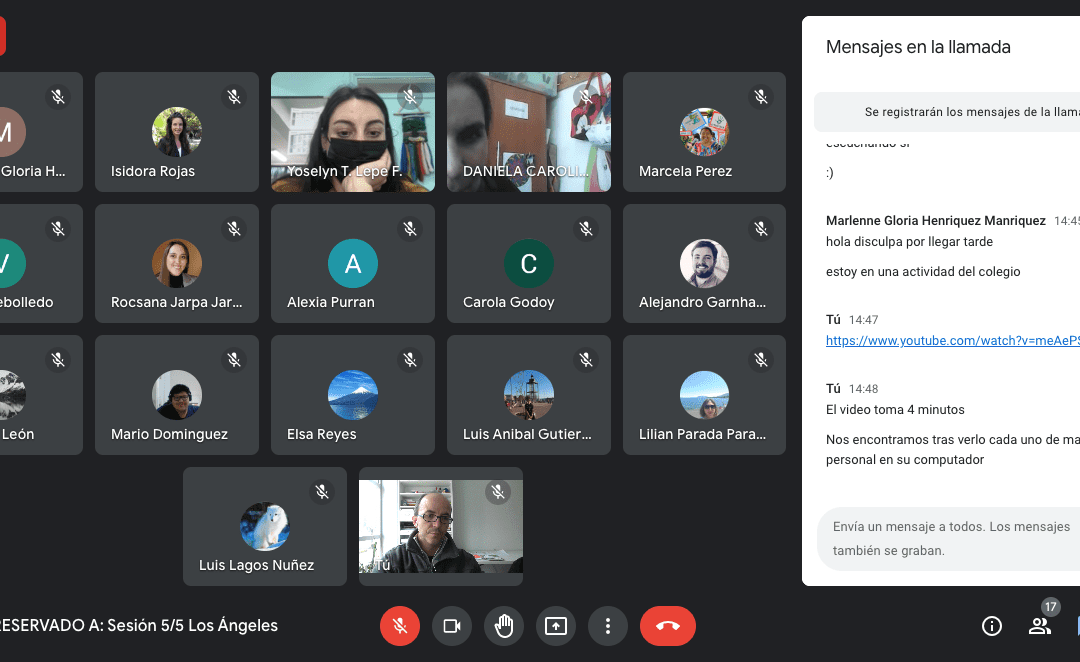1080x662 pixels.
Task: Click the muted mic icon on Alexia Purran's tile
Action: [411, 229]
